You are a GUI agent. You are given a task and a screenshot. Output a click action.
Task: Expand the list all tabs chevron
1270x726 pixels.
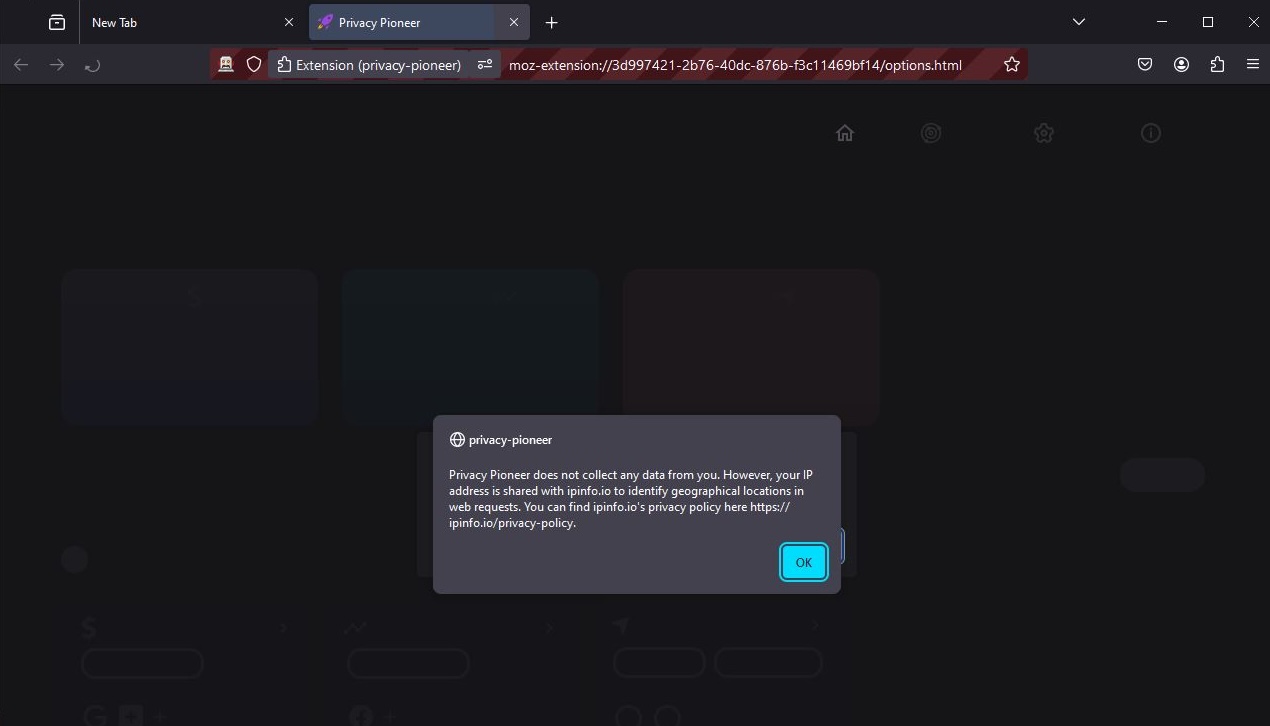coord(1078,22)
